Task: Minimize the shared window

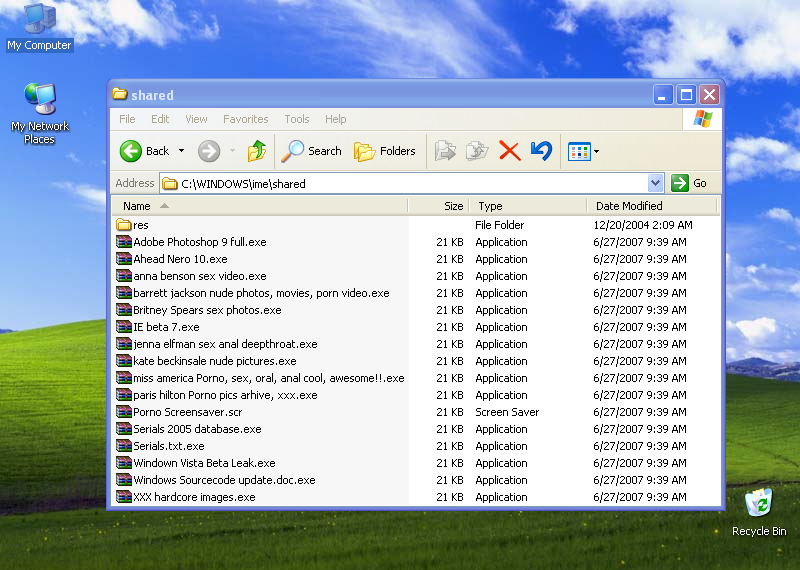Action: coord(662,95)
